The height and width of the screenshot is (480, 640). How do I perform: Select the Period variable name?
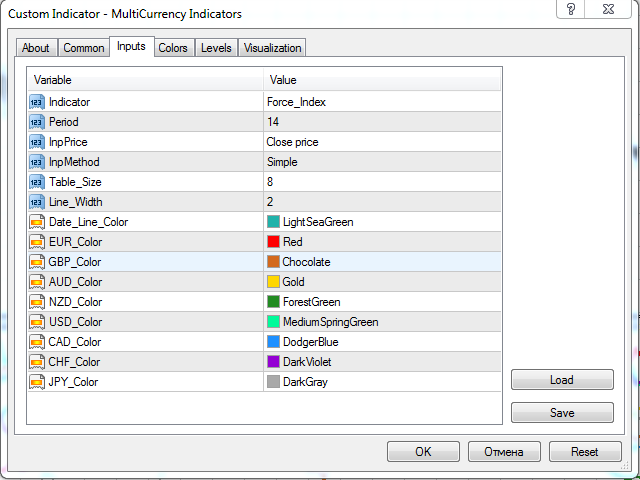click(x=64, y=122)
